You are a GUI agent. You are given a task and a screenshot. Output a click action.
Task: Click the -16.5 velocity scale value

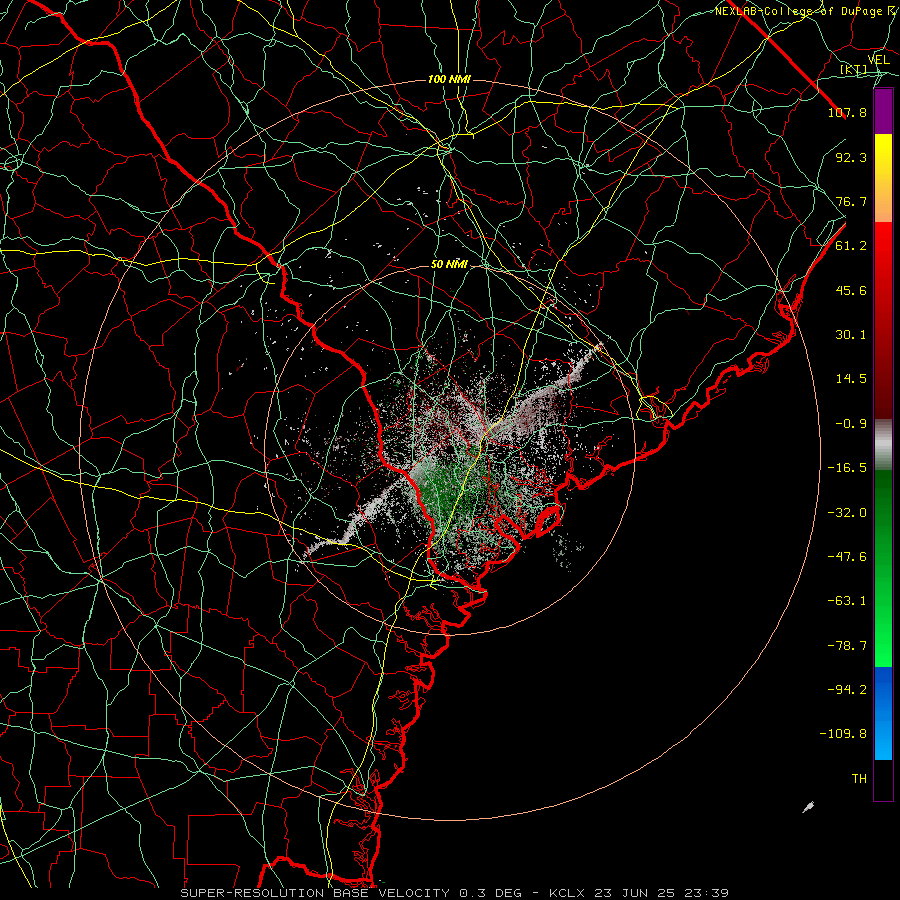(847, 468)
